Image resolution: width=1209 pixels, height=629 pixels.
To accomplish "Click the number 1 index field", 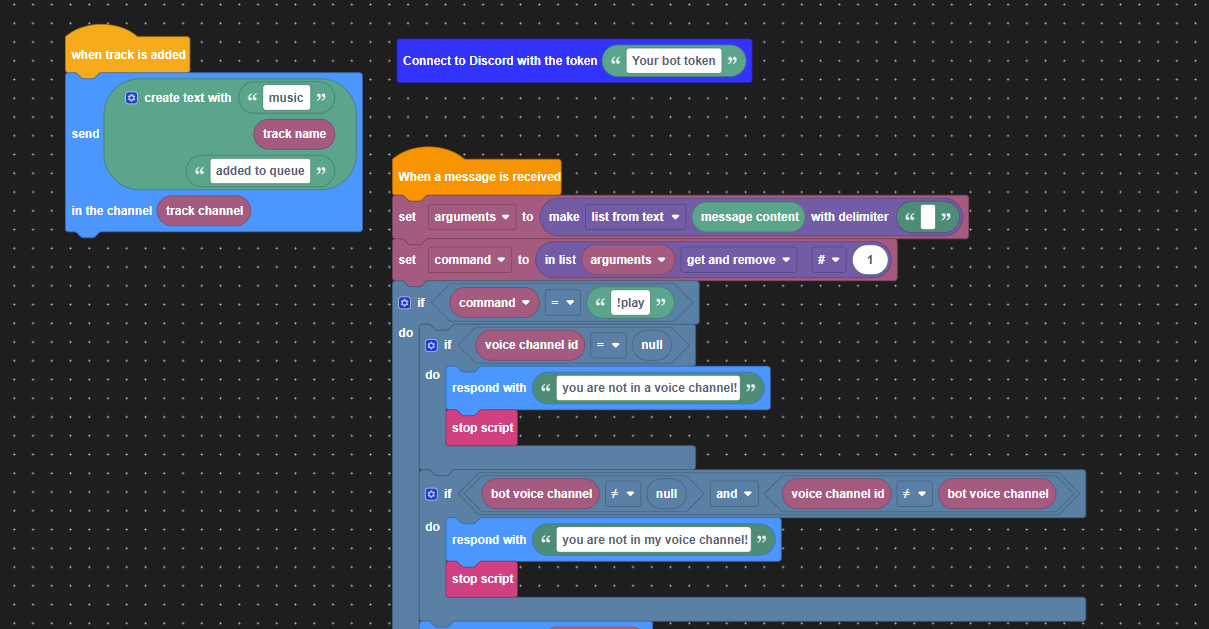I will pyautogui.click(x=870, y=260).
